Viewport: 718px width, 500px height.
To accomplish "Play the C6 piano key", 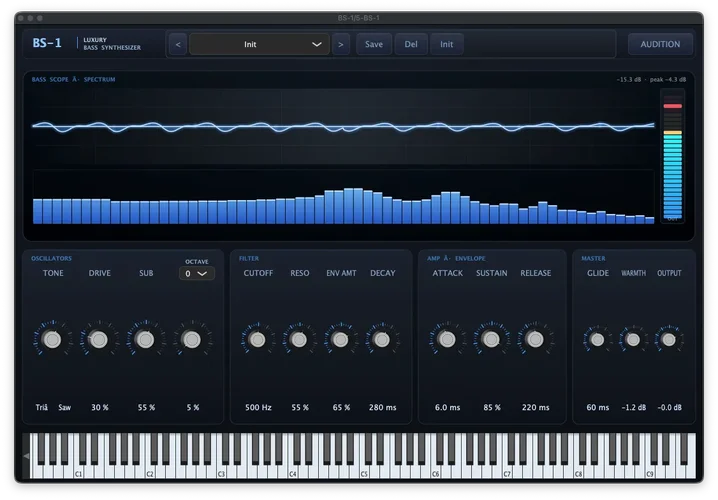I will (x=435, y=470).
